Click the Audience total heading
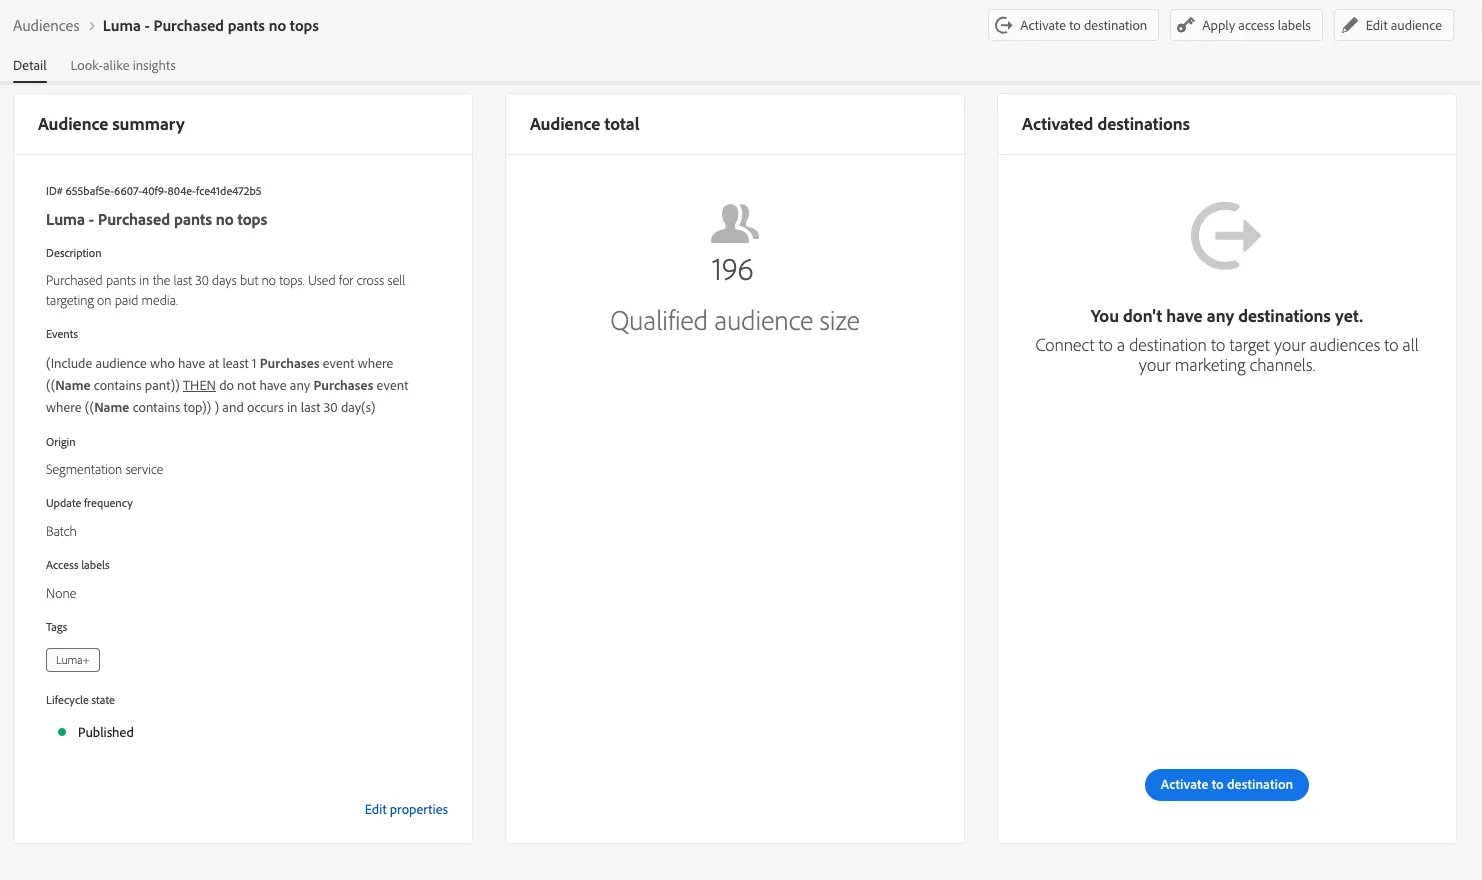The height and width of the screenshot is (880, 1482). point(585,124)
